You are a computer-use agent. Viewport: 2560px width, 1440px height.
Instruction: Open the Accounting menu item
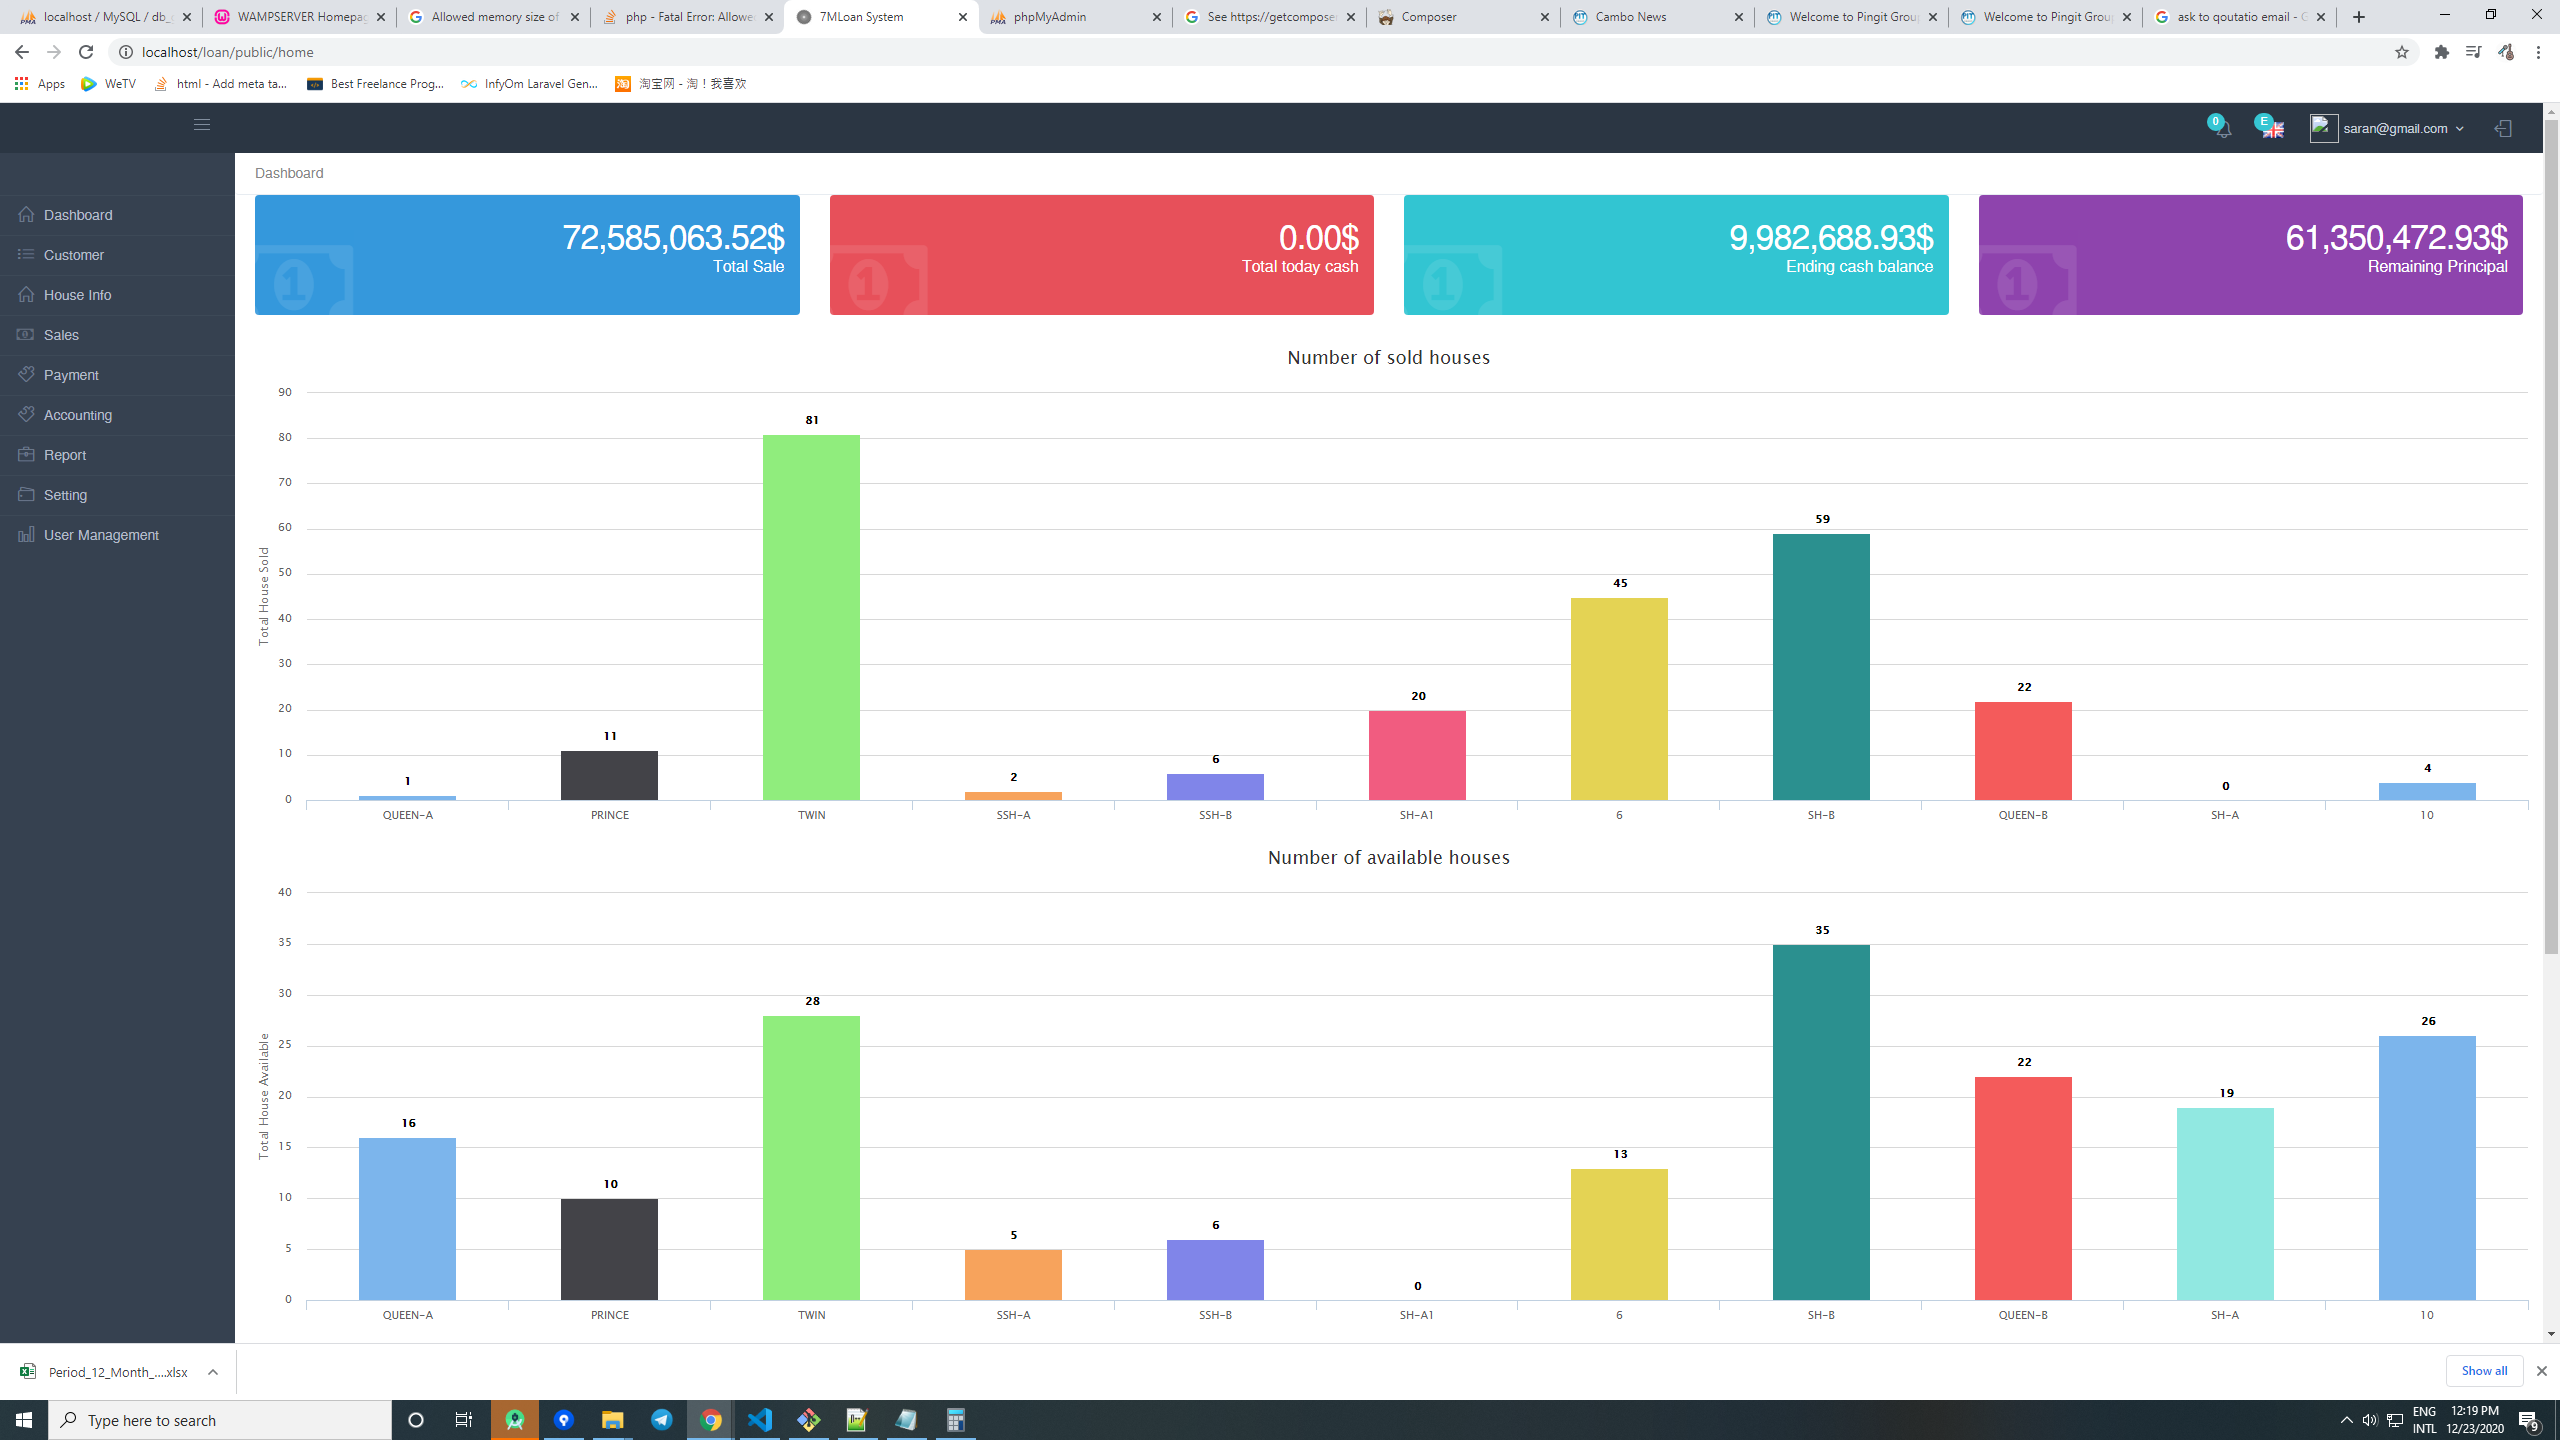77,415
